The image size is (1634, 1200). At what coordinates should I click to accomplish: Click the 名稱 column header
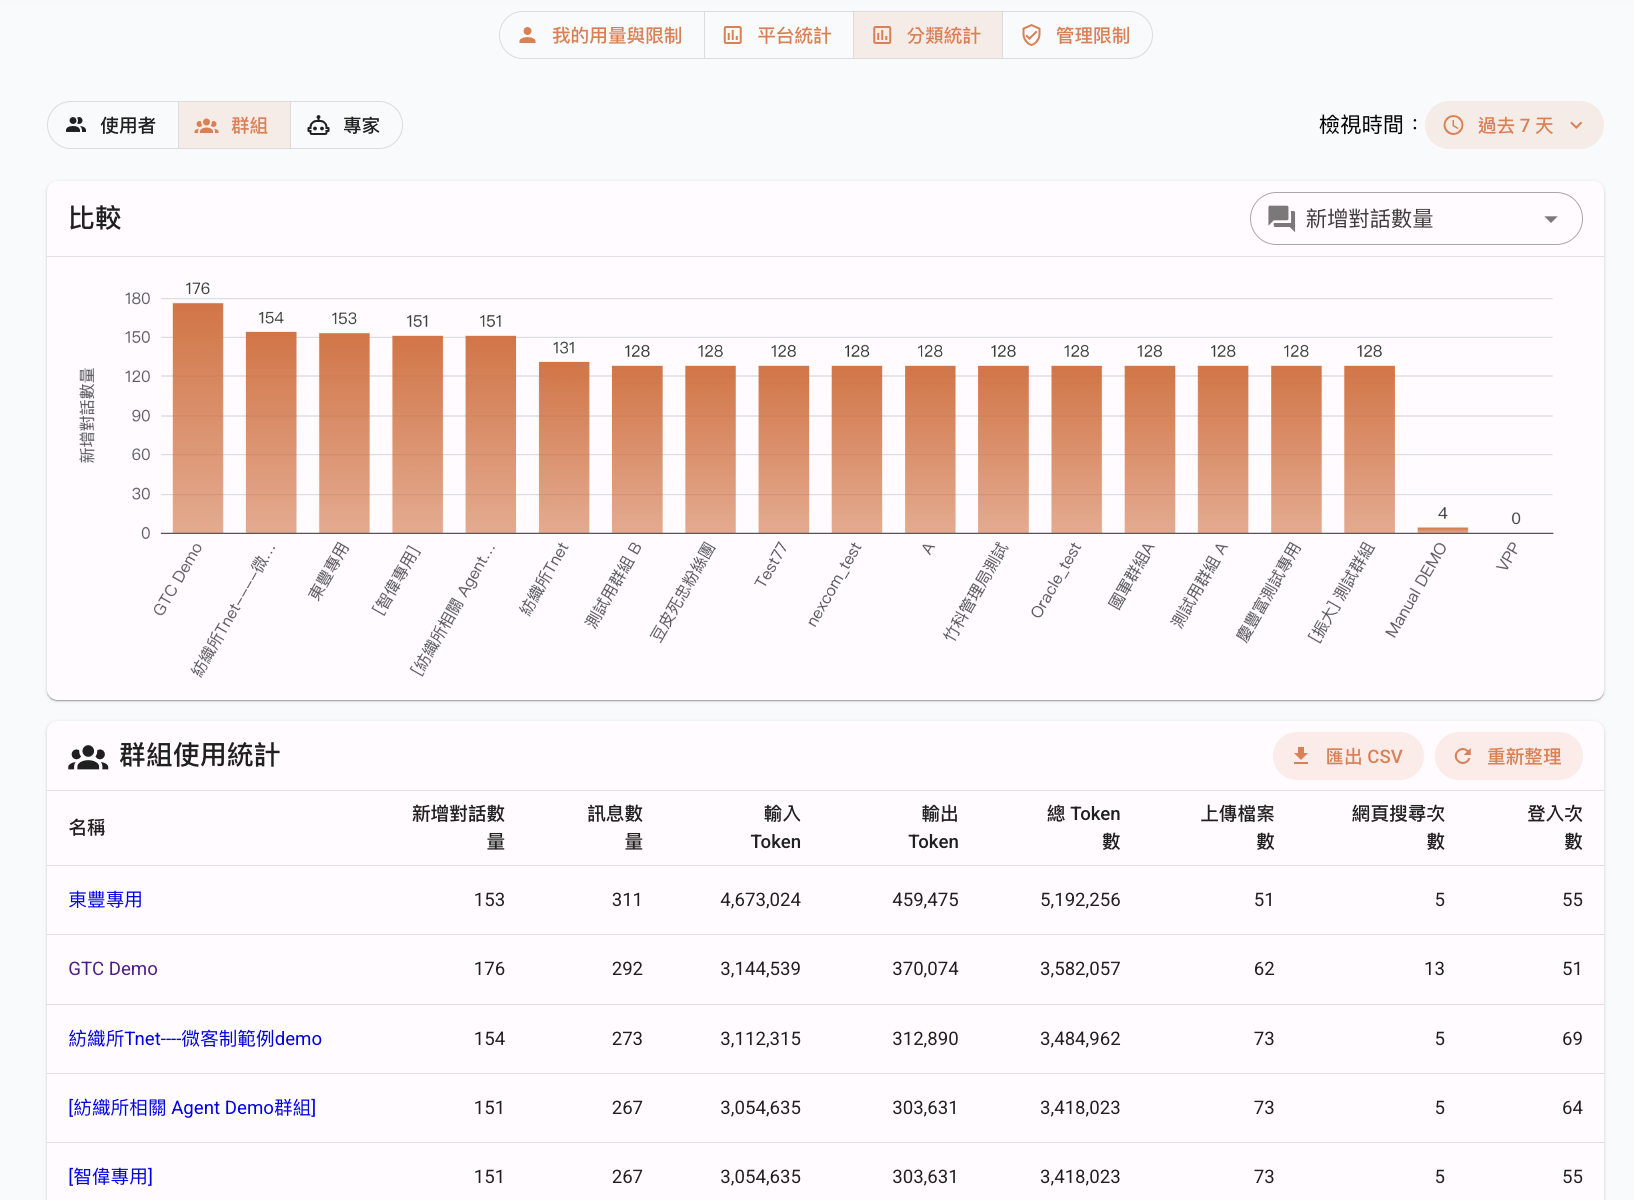point(87,827)
